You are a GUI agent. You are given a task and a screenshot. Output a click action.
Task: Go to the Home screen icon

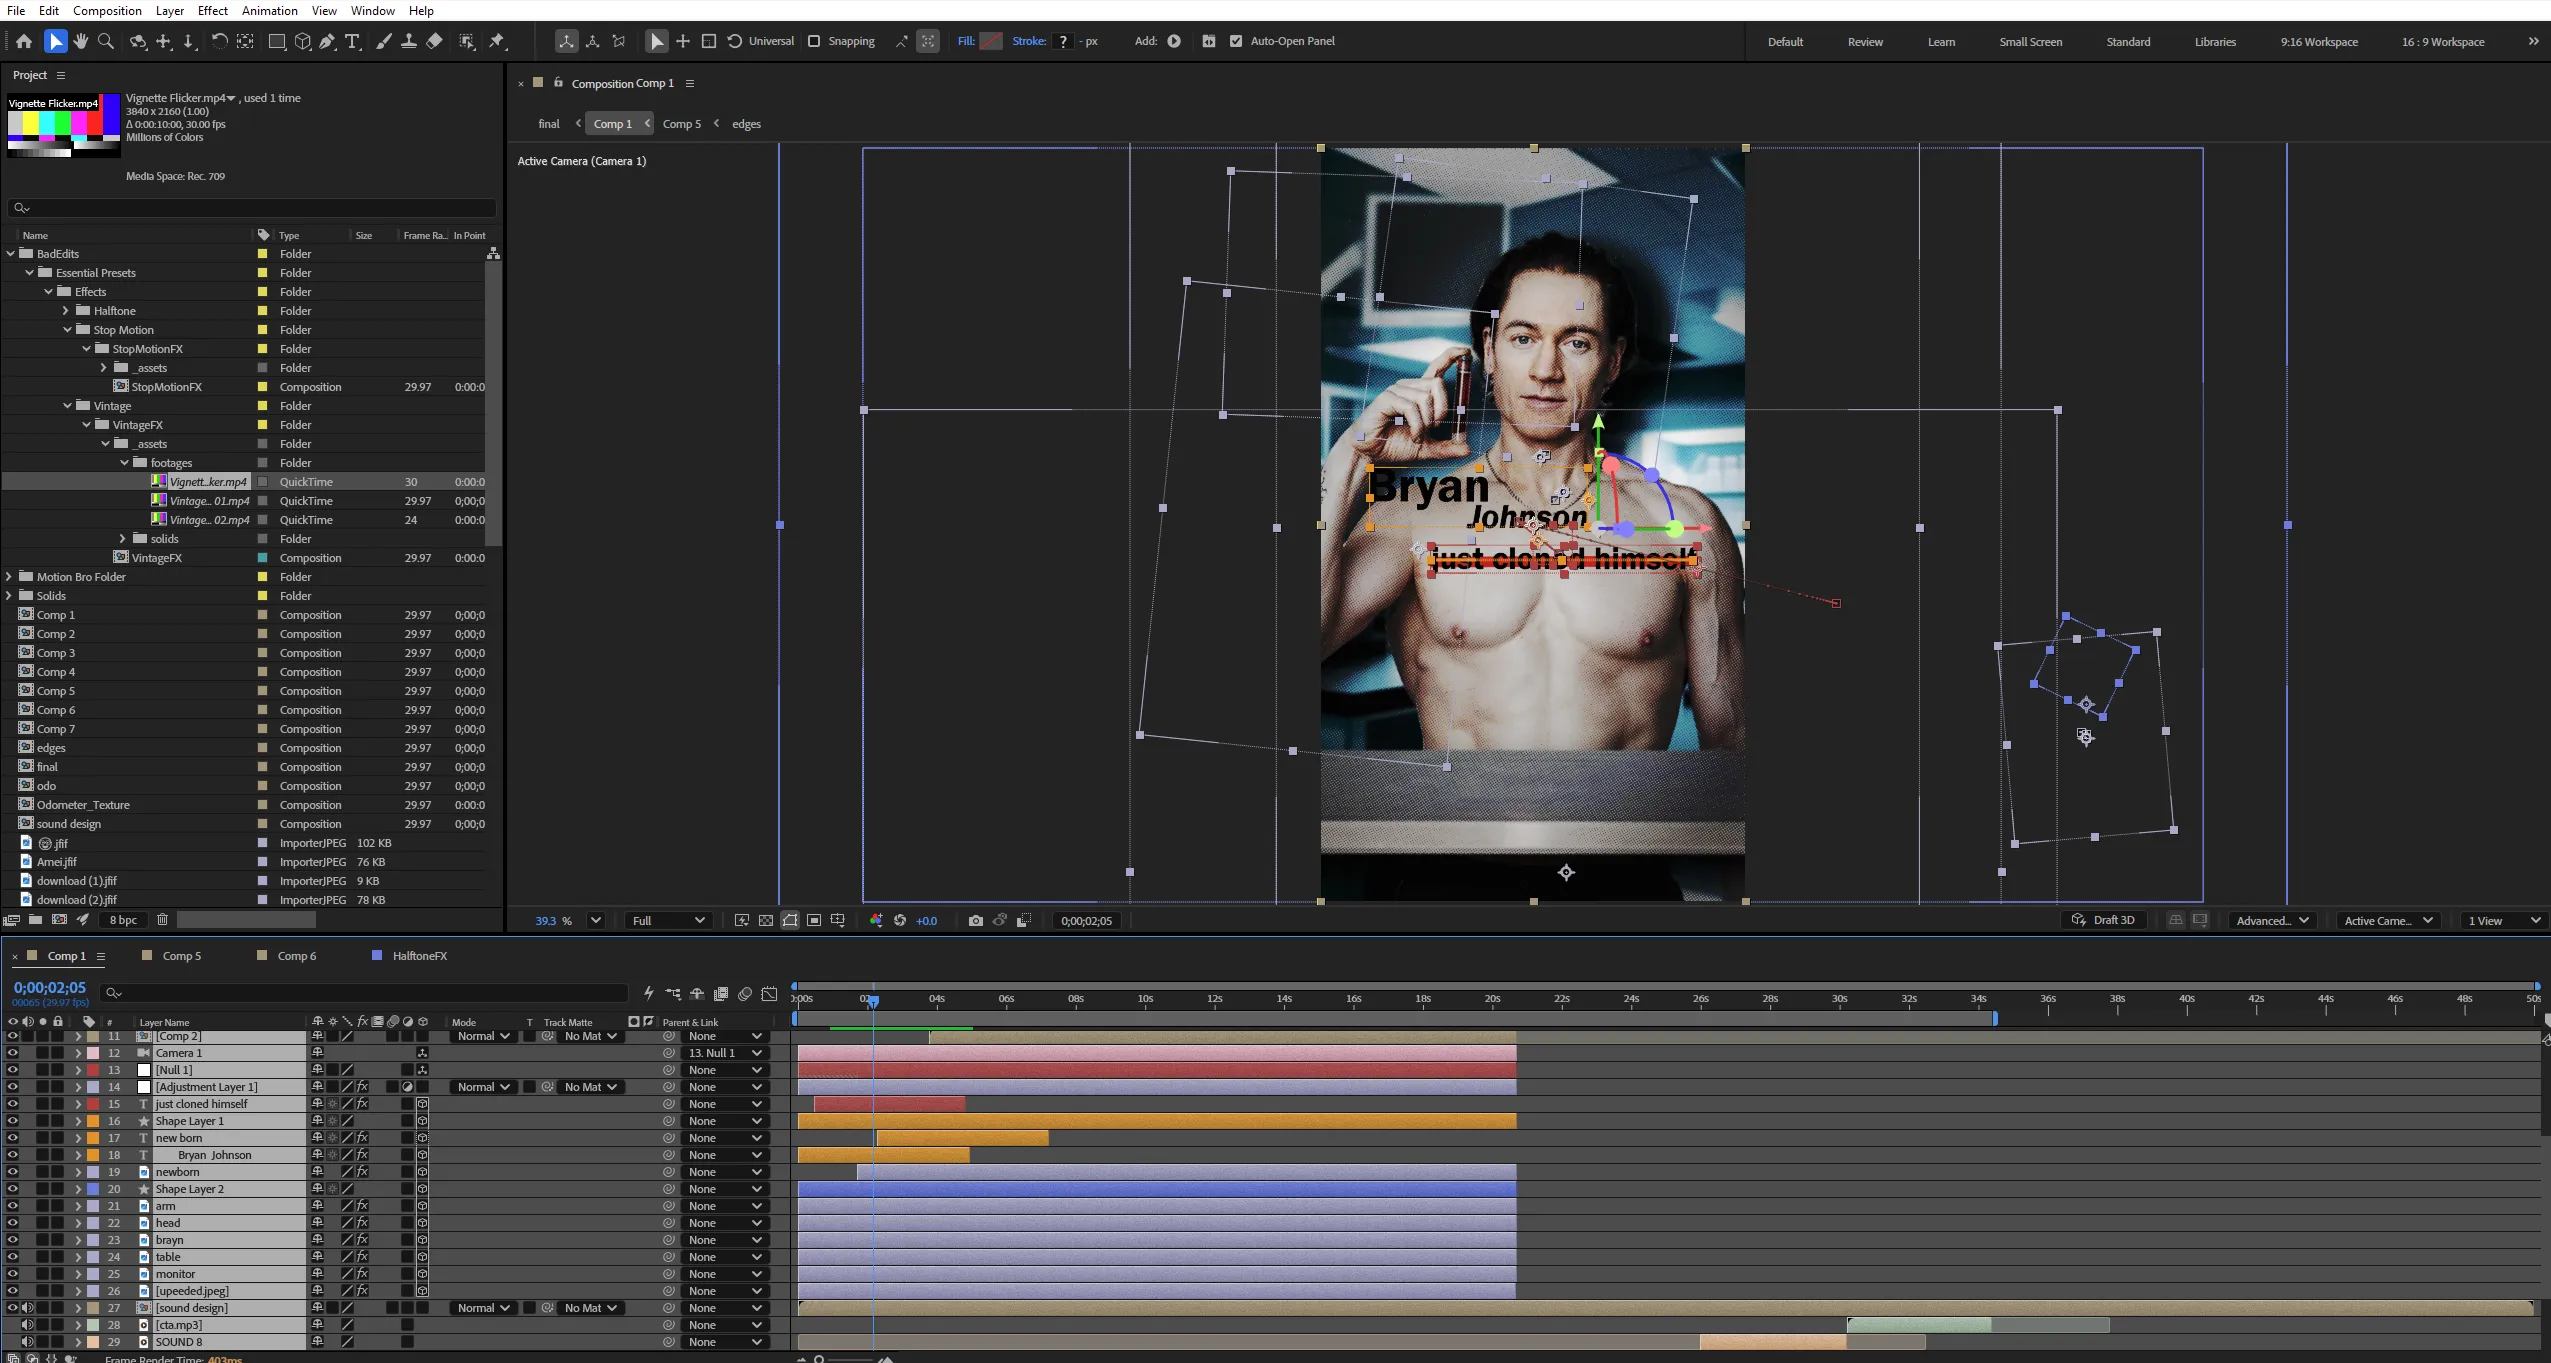[24, 41]
